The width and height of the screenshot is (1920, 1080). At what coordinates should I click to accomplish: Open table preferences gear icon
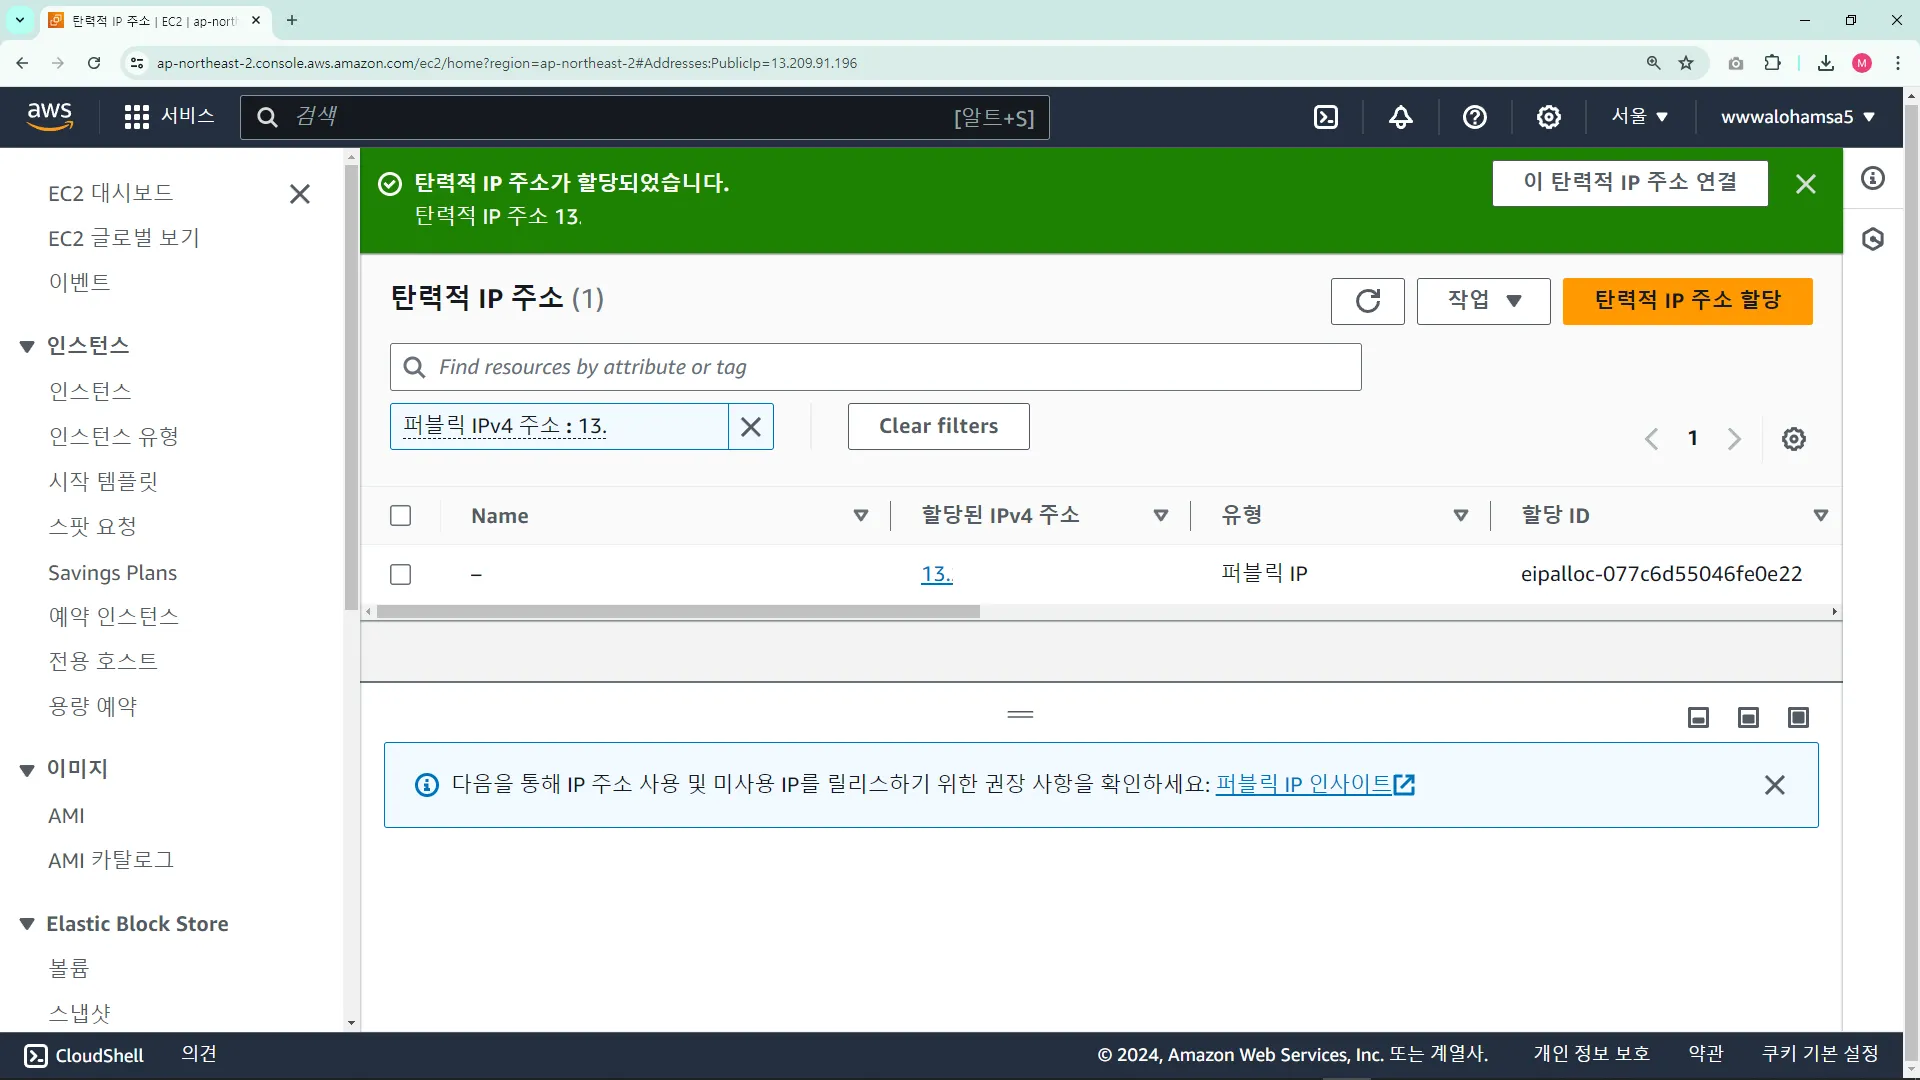(1793, 439)
